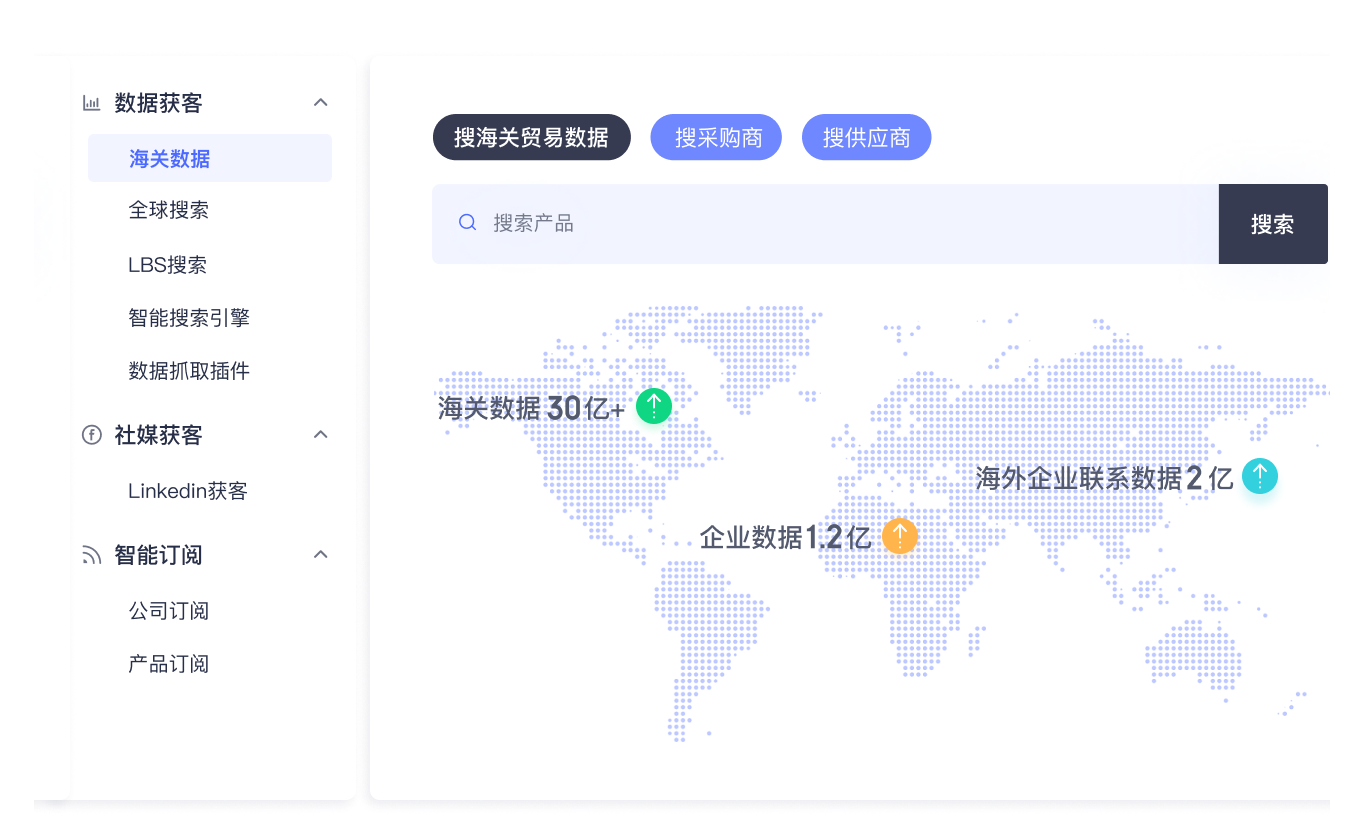Open 全球搜索 in the sidebar

pyautogui.click(x=168, y=211)
